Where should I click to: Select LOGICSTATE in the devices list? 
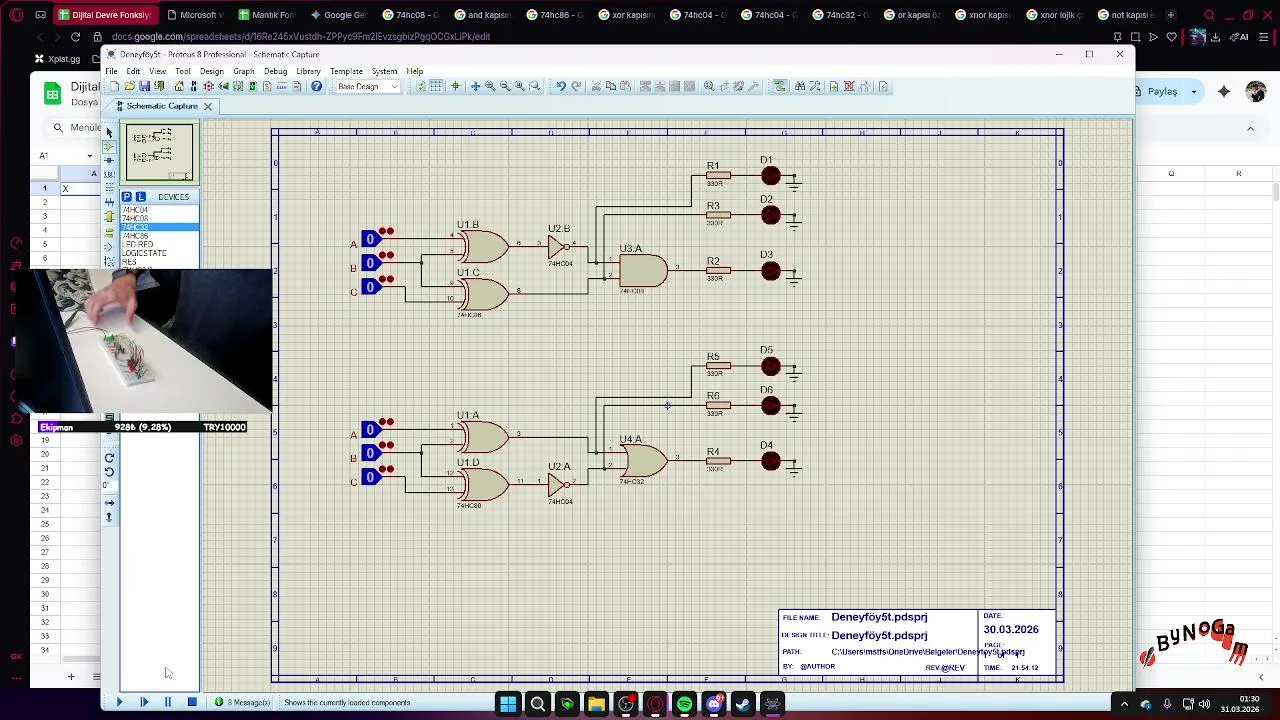click(x=144, y=253)
